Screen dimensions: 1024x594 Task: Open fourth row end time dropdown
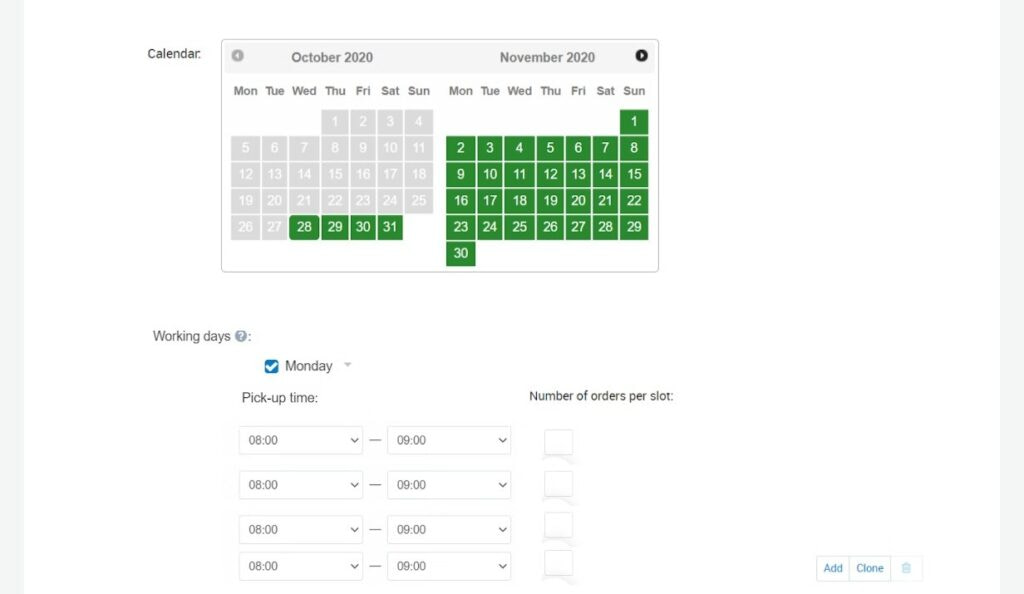448,566
